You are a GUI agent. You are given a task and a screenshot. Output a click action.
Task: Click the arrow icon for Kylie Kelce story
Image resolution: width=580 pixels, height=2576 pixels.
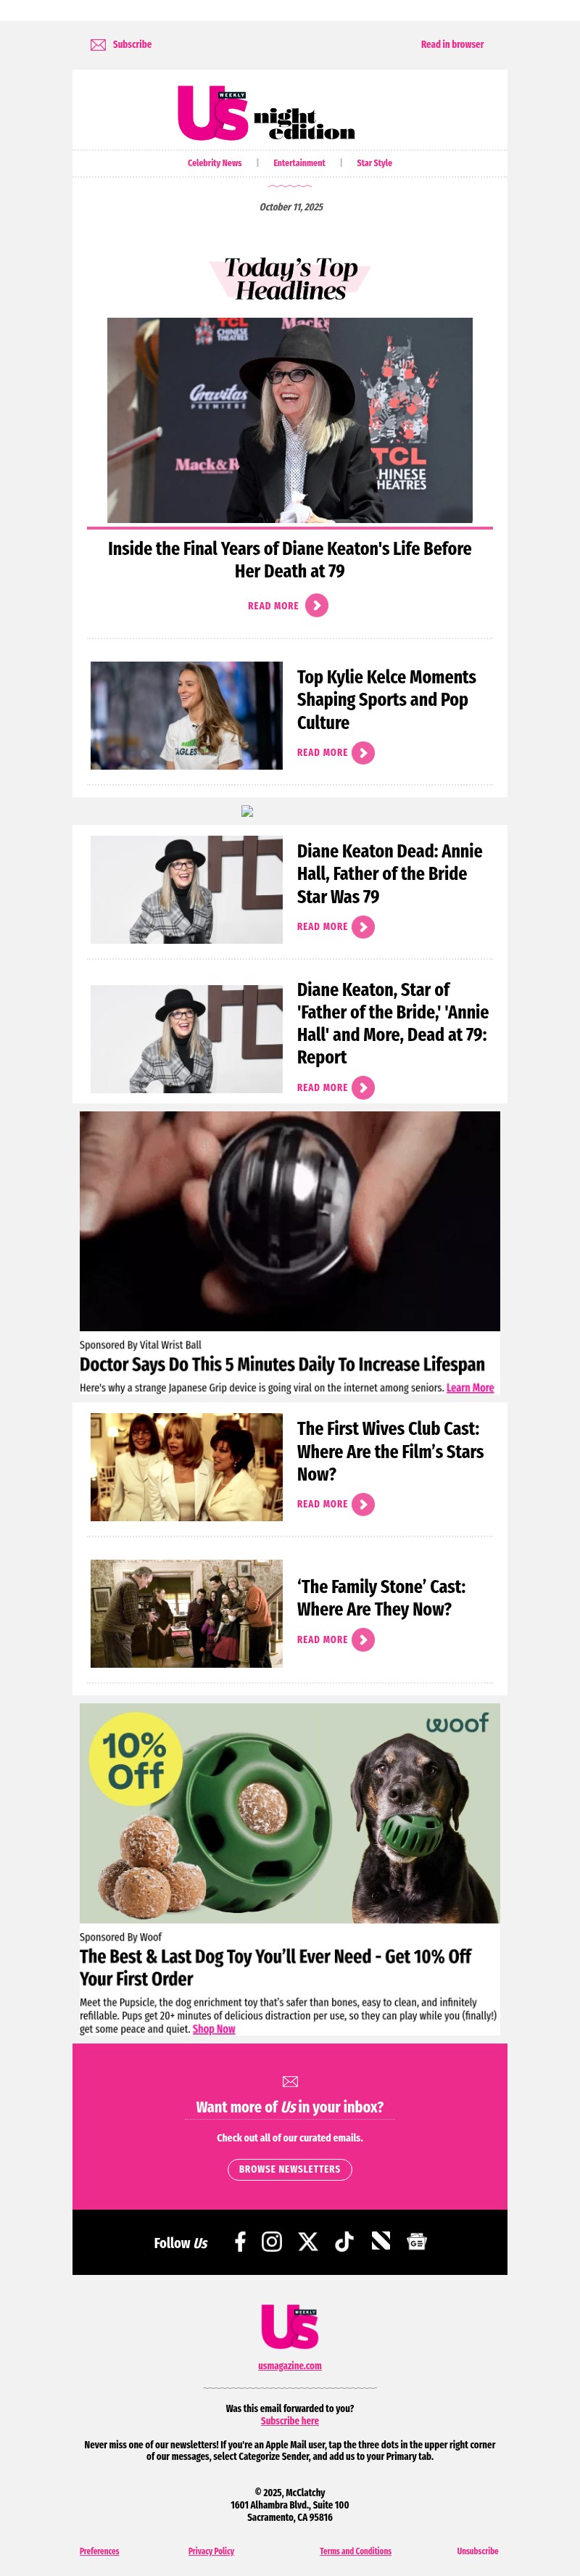coord(363,753)
